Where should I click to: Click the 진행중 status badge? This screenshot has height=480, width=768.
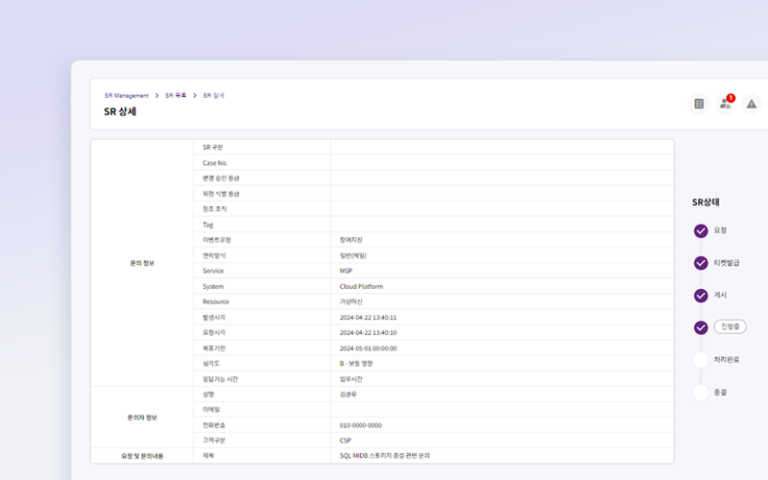[730, 327]
